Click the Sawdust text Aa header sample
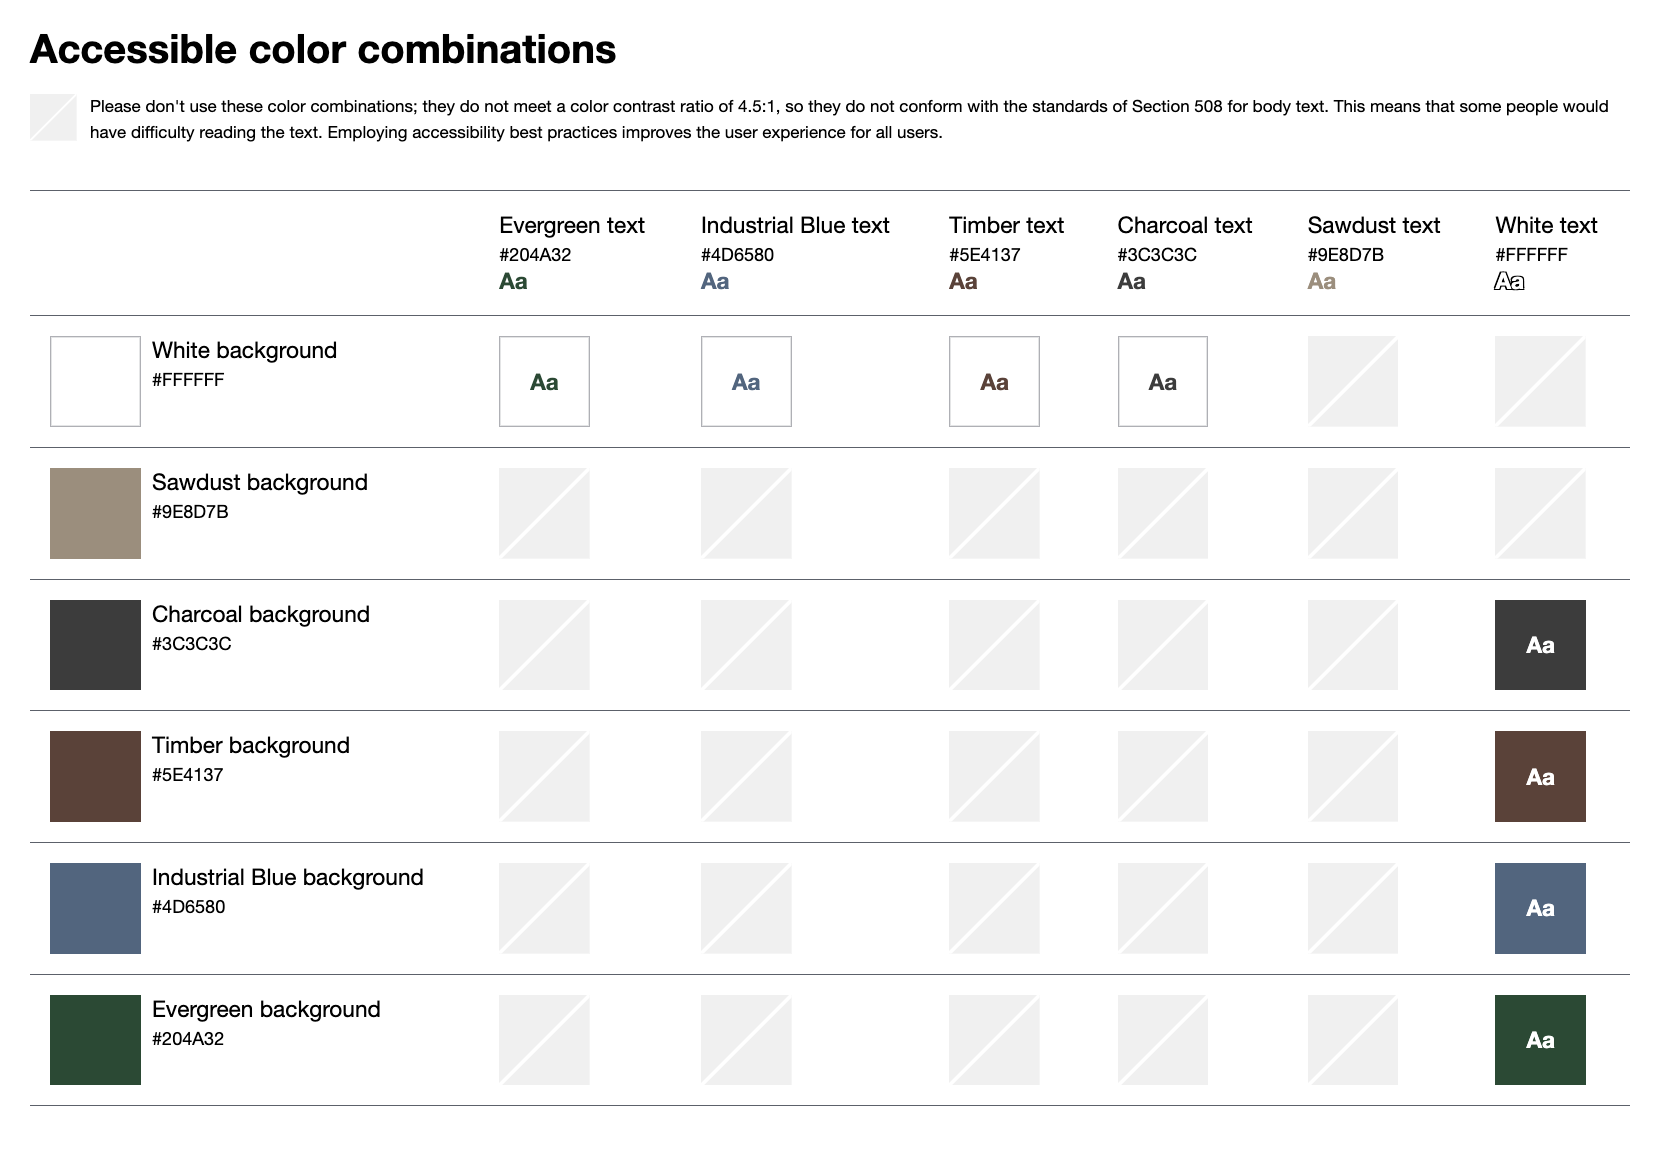Image resolution: width=1668 pixels, height=1156 pixels. (x=1322, y=282)
